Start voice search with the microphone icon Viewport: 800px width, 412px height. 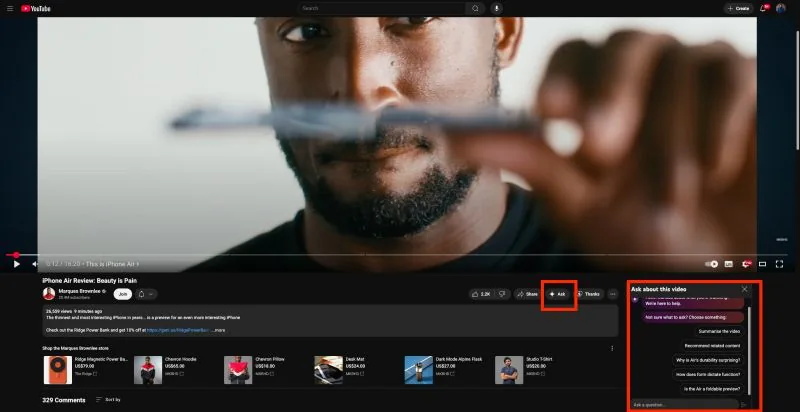click(x=496, y=9)
